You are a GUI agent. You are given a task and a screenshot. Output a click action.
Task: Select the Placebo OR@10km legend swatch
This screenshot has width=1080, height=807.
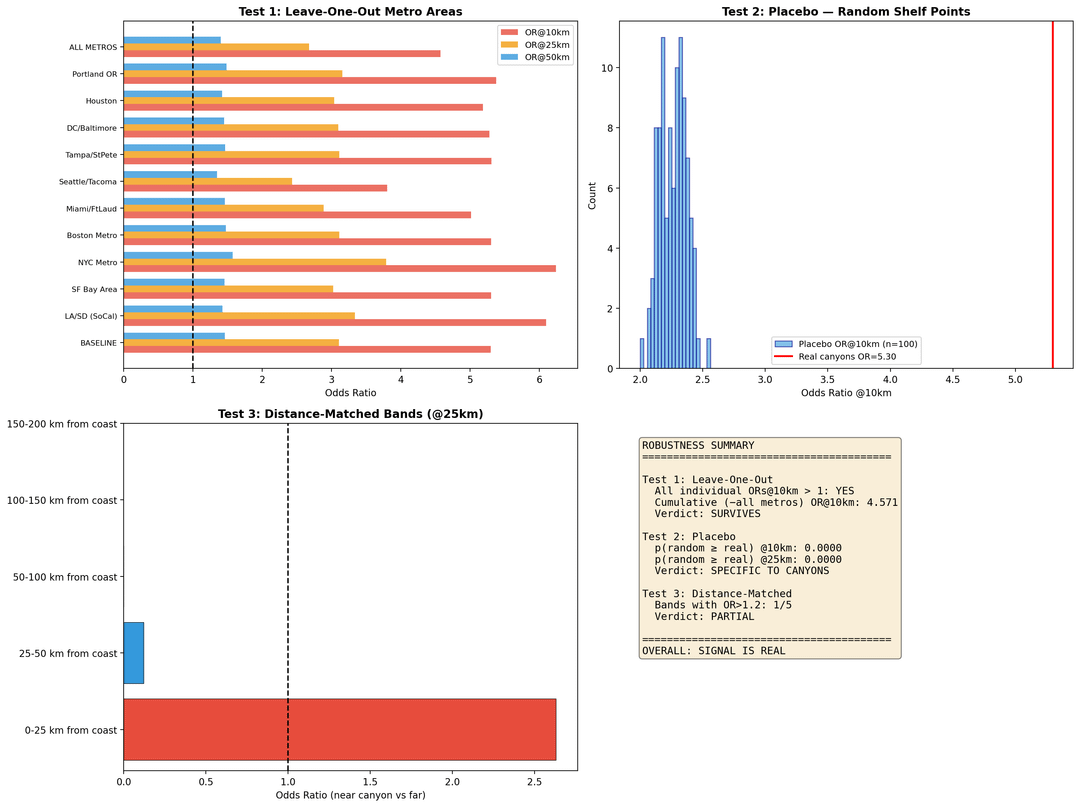[x=783, y=344]
